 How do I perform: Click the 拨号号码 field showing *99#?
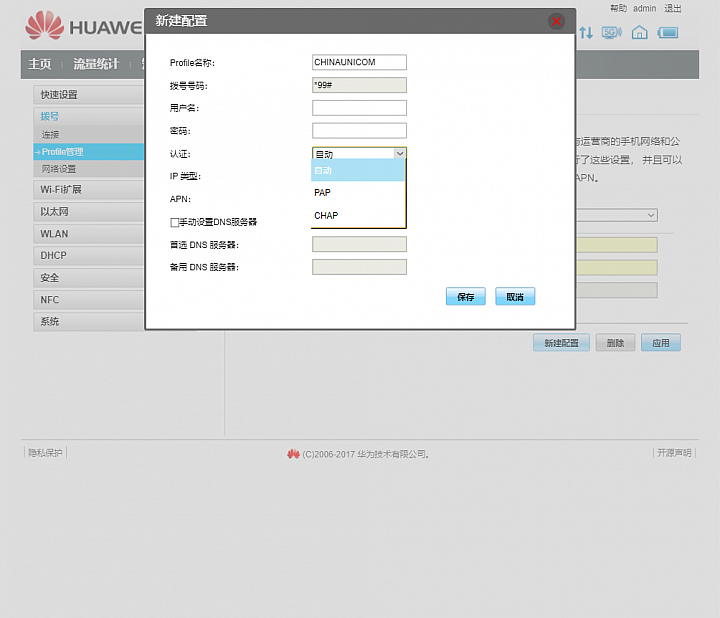tap(359, 85)
